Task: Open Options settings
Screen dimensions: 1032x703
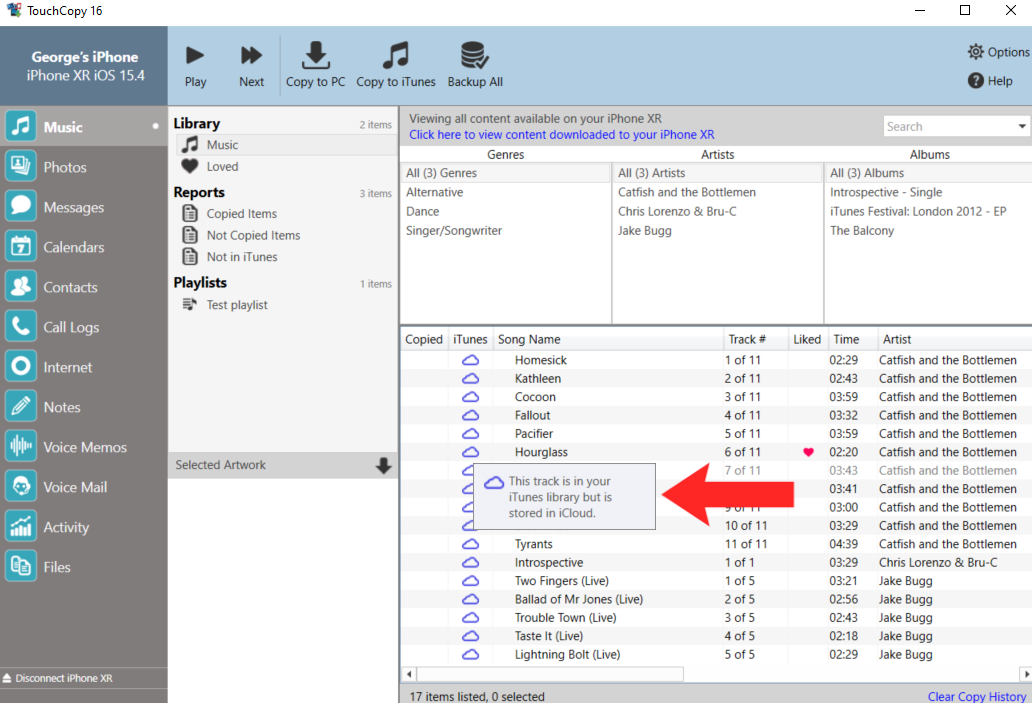Action: coord(998,51)
